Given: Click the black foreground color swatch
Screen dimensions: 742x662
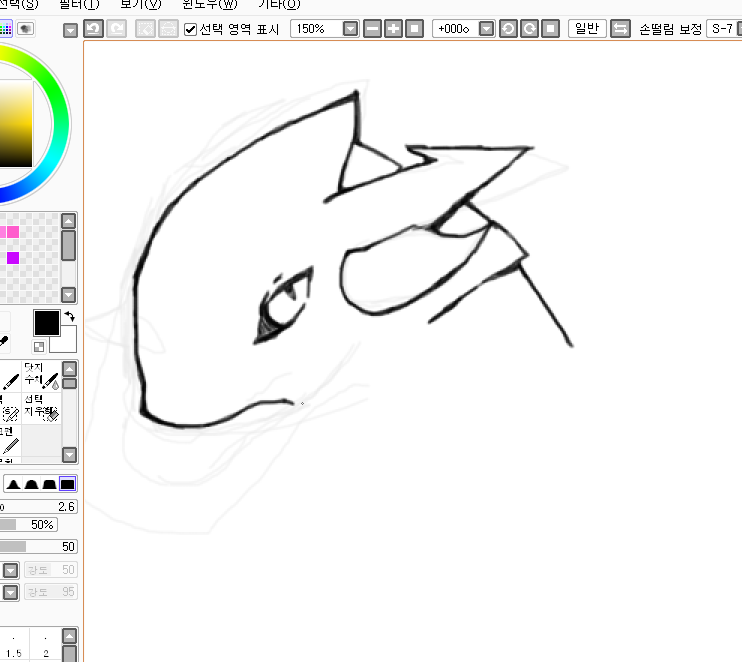Looking at the screenshot, I should tap(46, 323).
